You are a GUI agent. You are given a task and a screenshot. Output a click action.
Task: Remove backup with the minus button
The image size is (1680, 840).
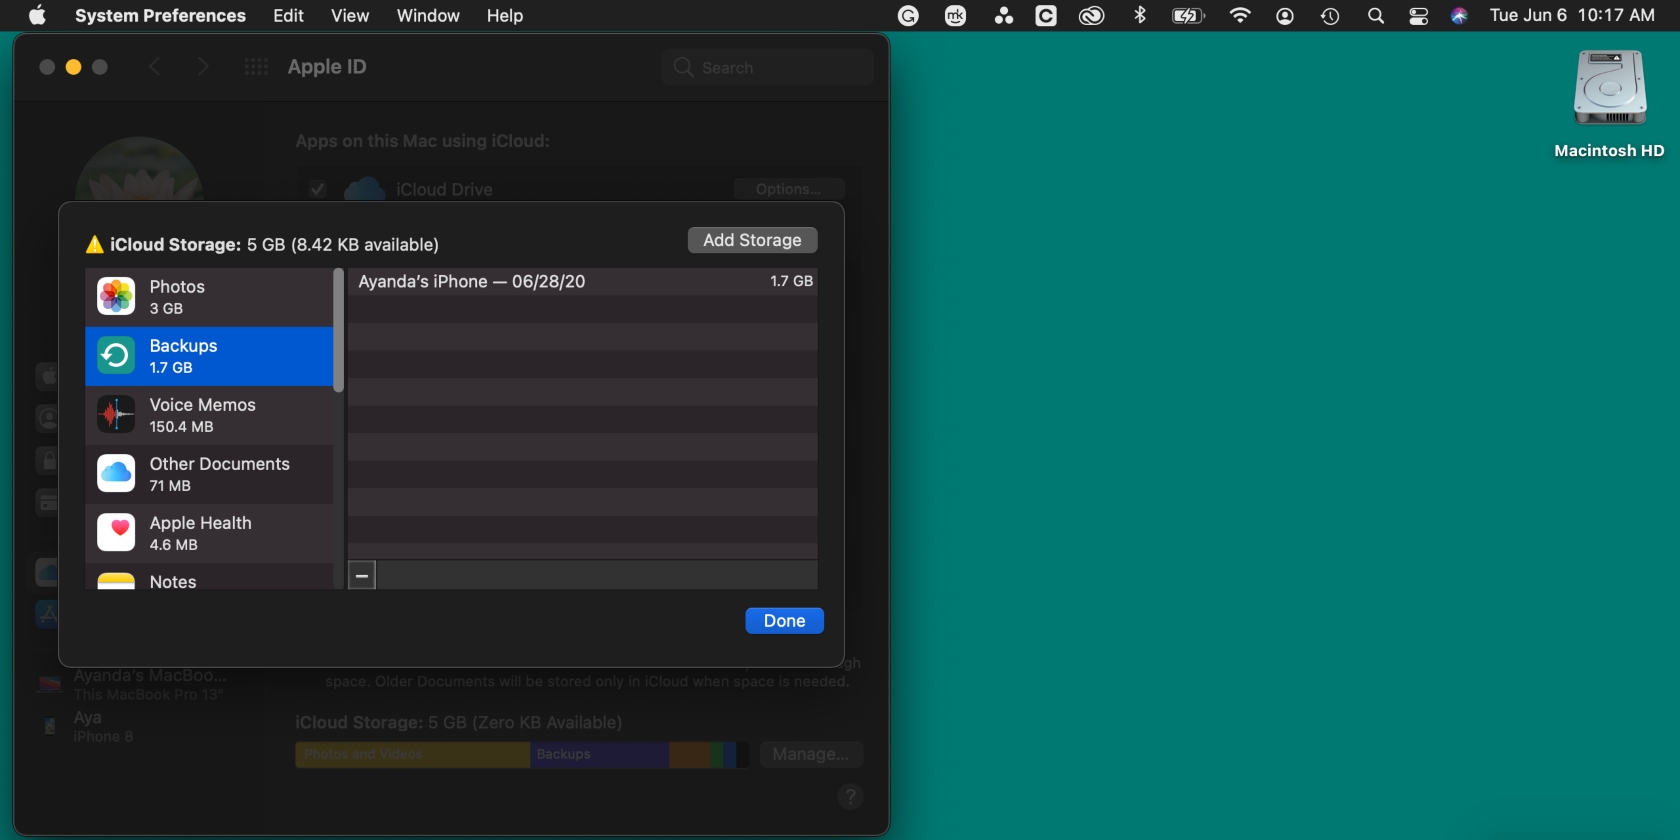(x=362, y=576)
